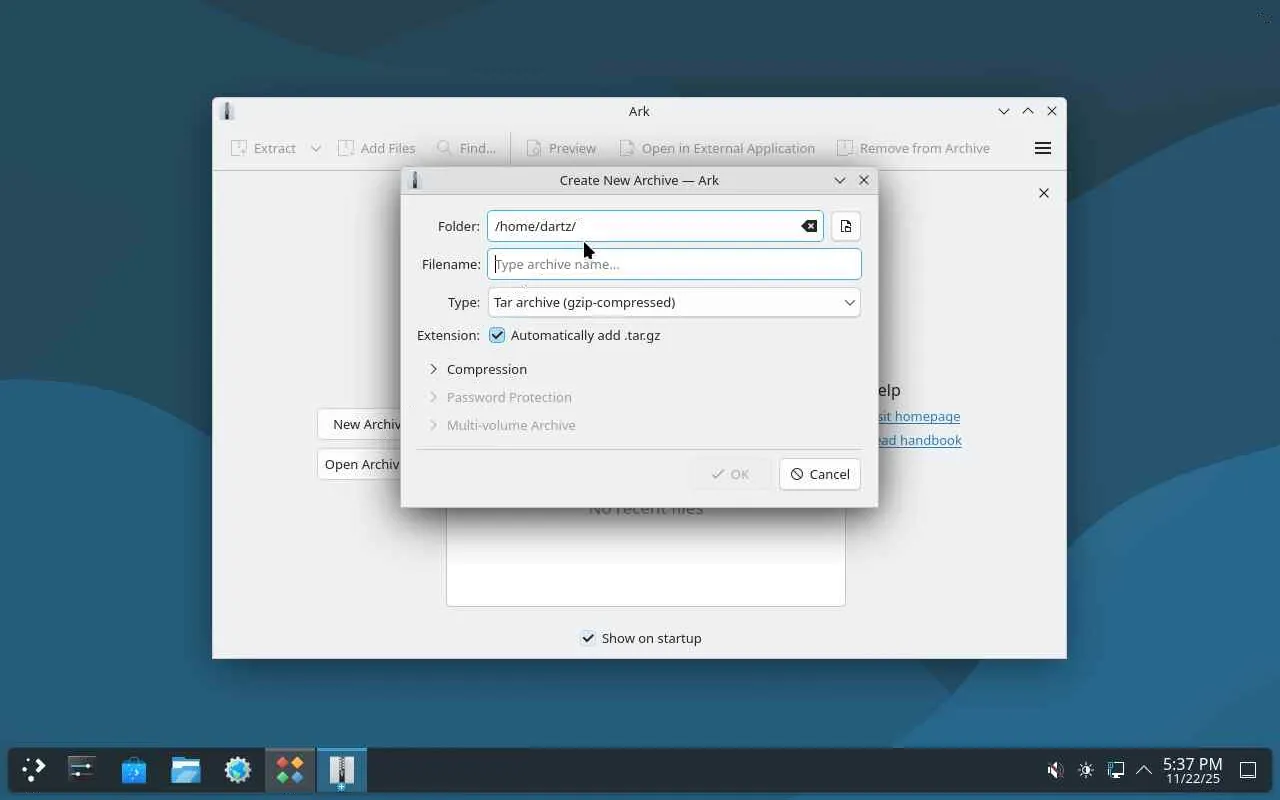Expand hidden system tray icons
This screenshot has width=1280, height=800.
point(1144,770)
